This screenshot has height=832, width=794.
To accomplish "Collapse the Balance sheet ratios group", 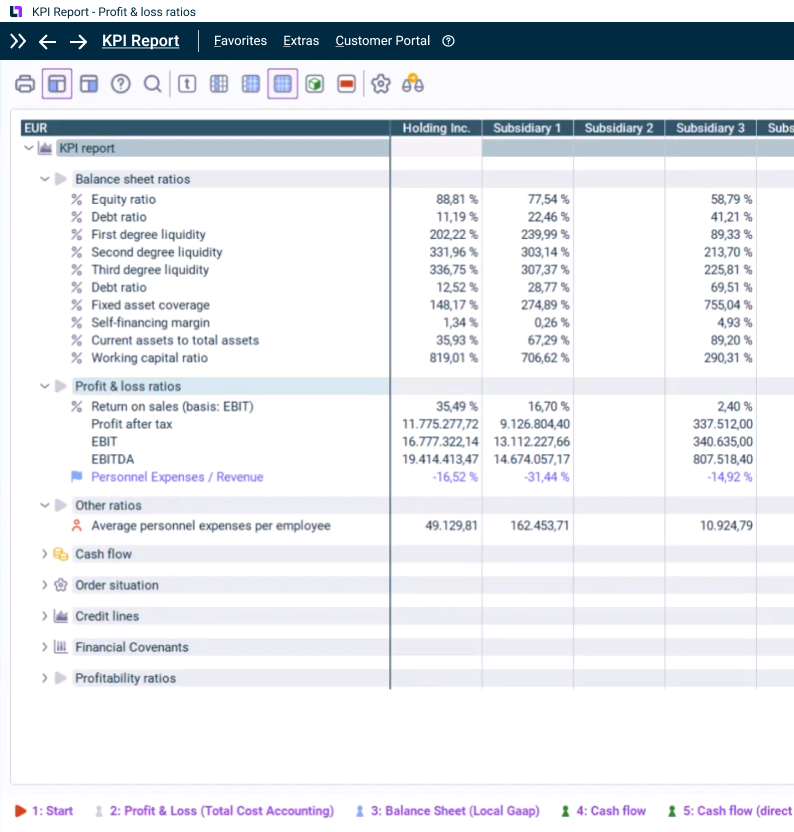I will (44, 180).
